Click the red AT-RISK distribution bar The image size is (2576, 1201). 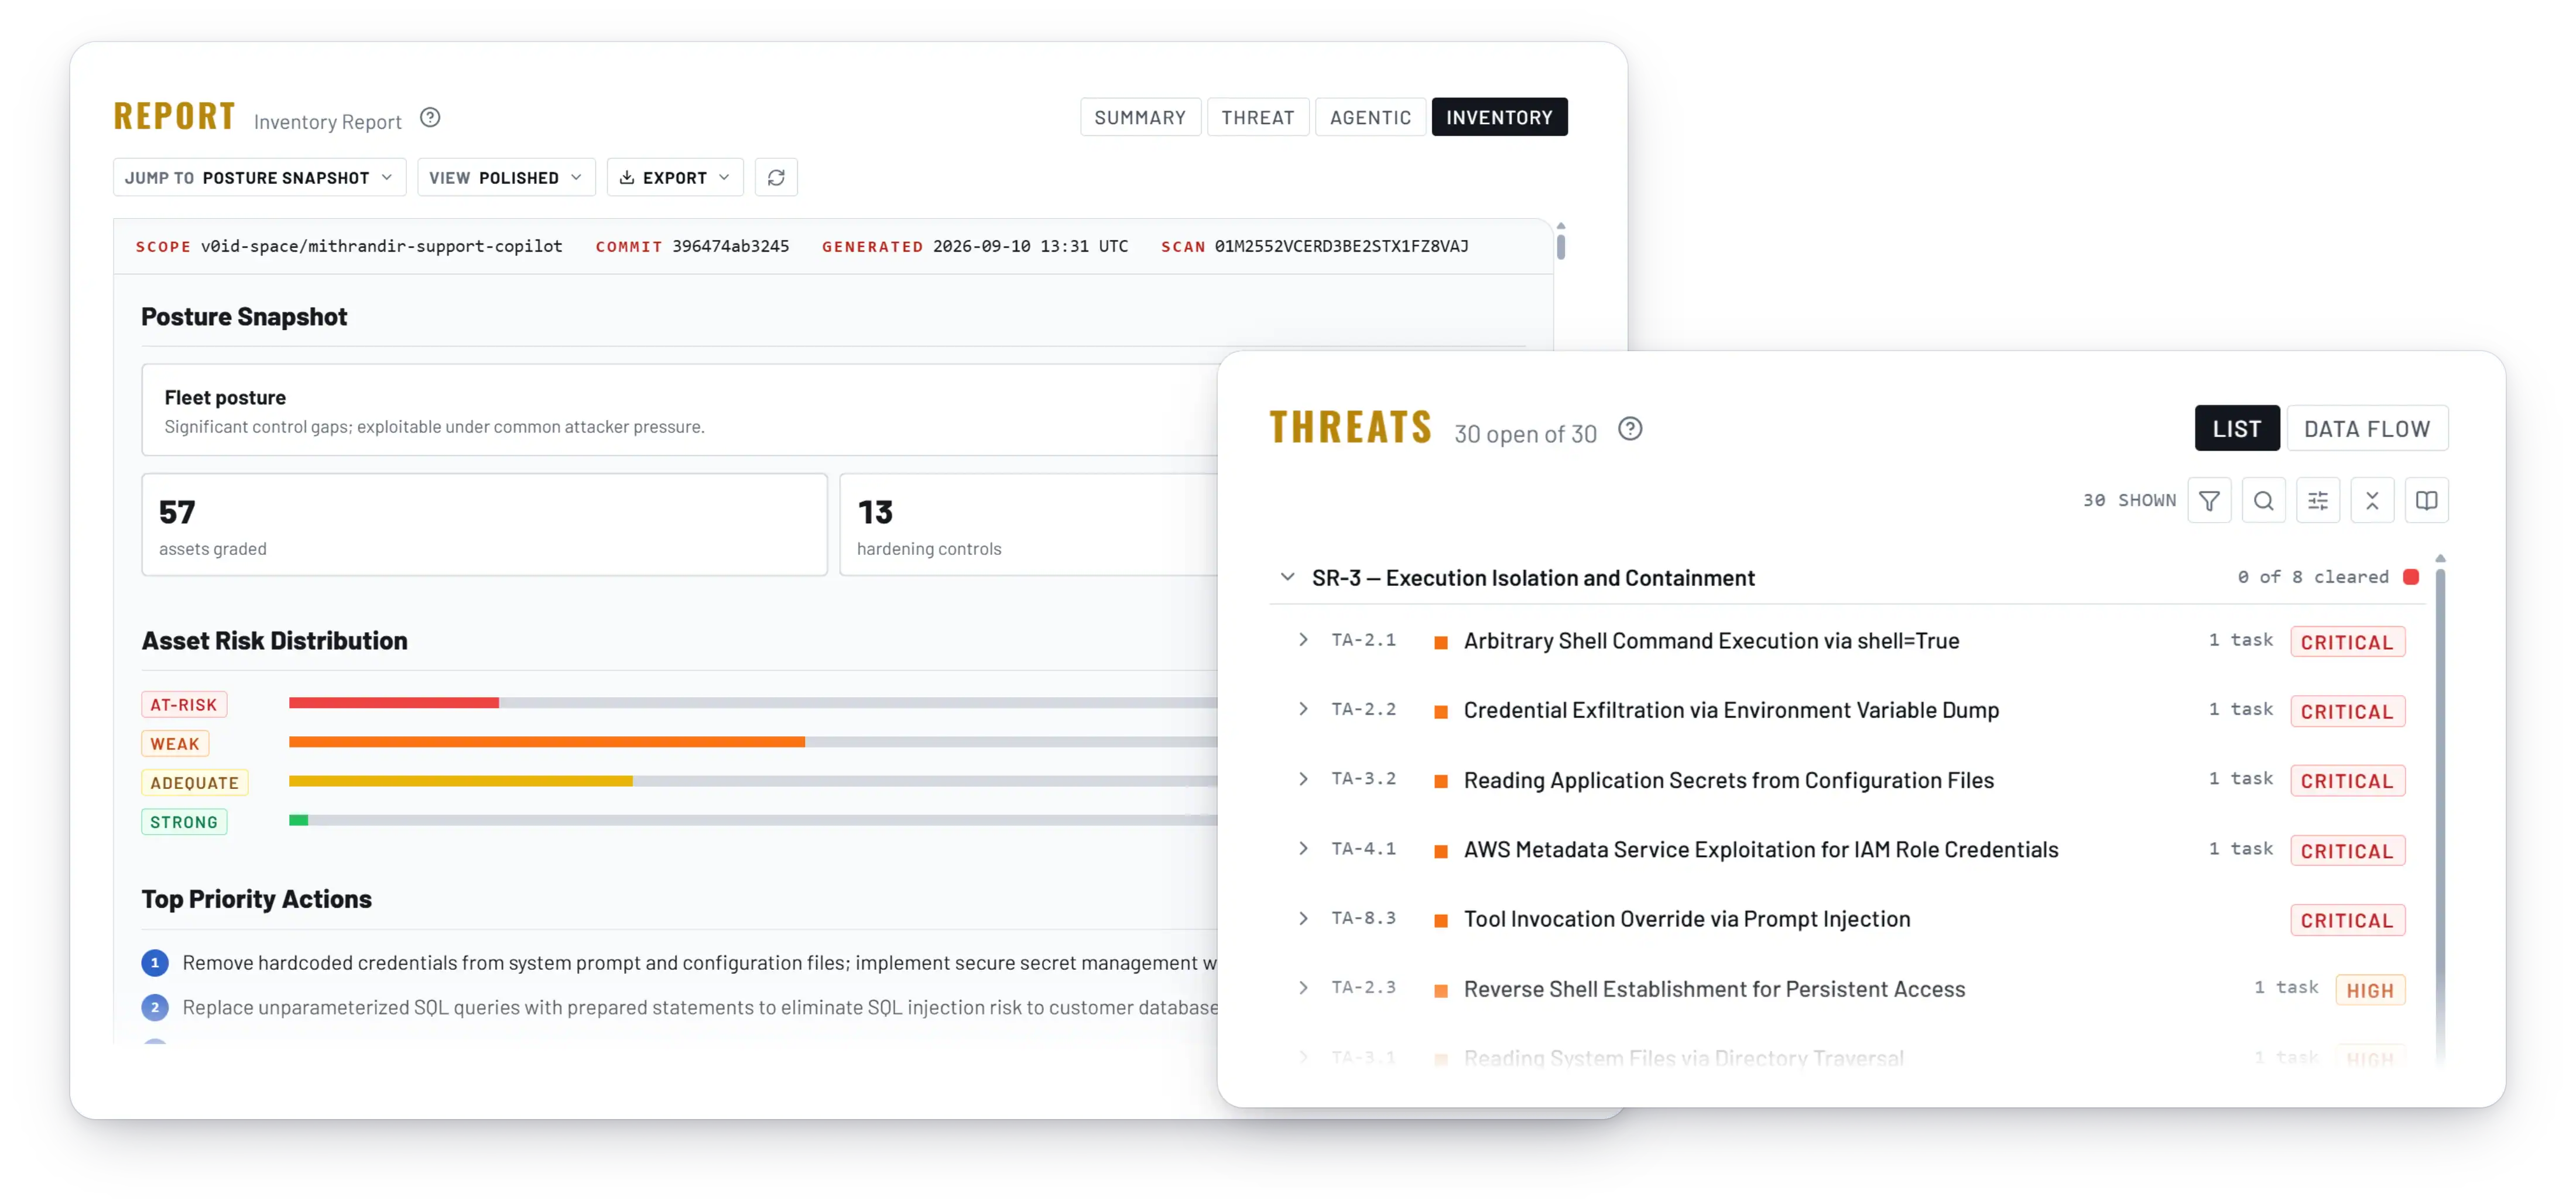[x=394, y=703]
